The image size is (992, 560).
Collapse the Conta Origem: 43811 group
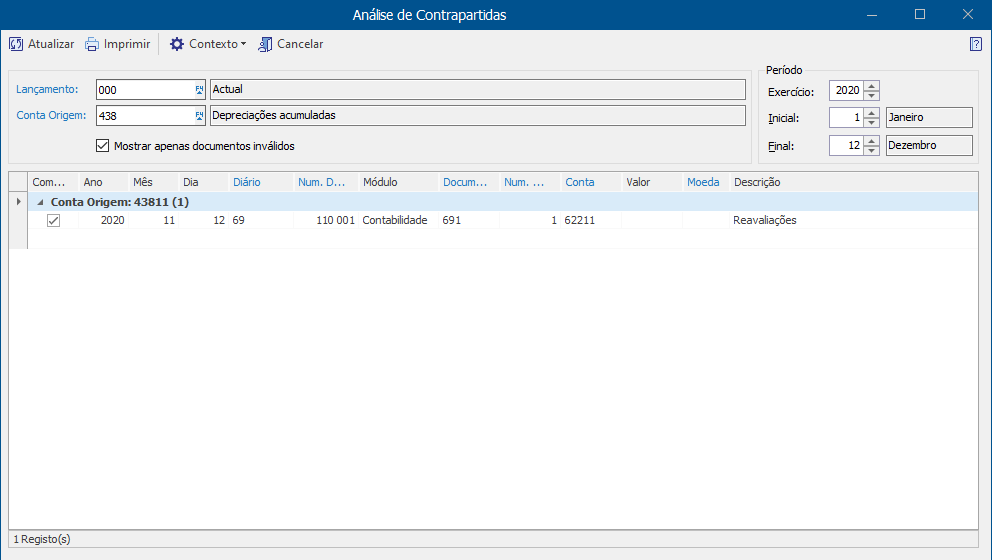coord(40,202)
